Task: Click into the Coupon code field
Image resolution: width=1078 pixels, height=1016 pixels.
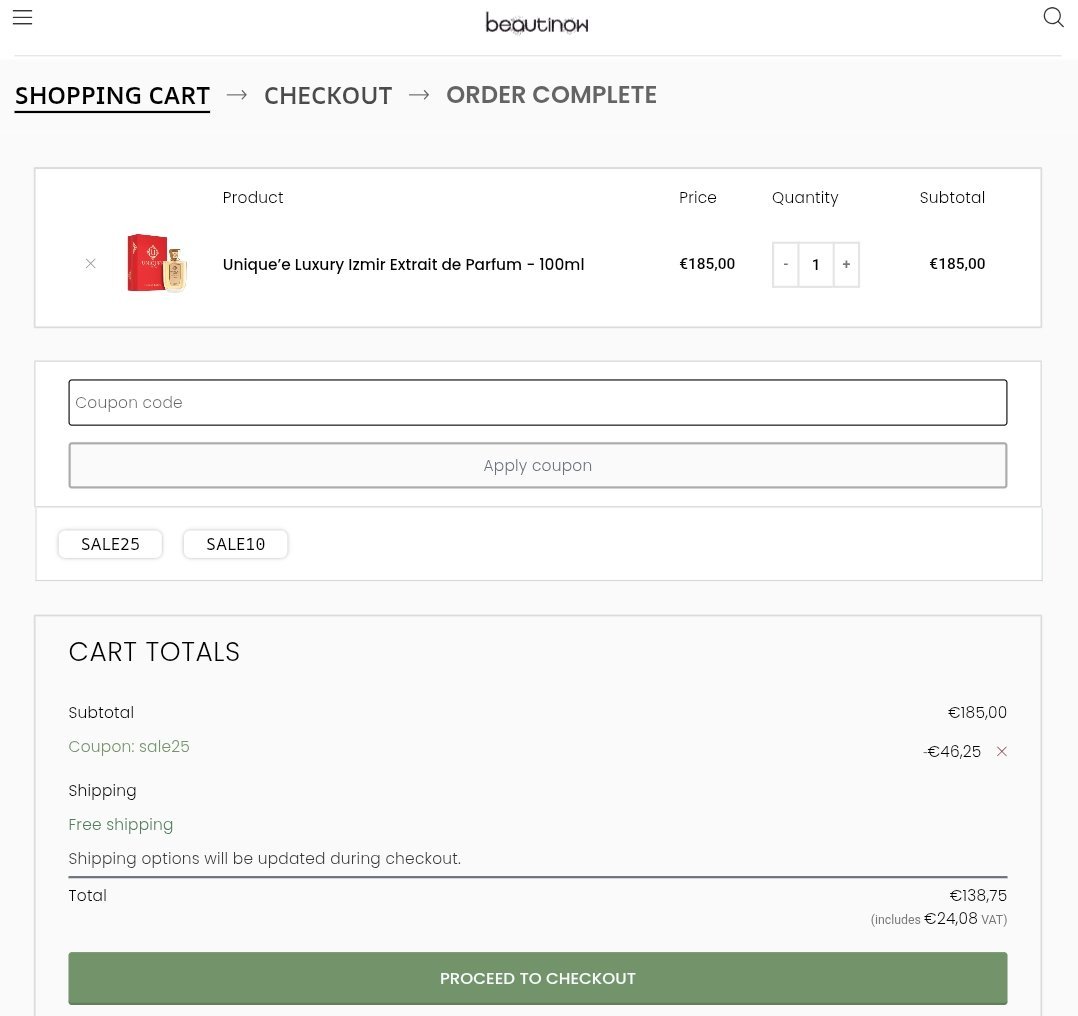Action: pyautogui.click(x=538, y=402)
